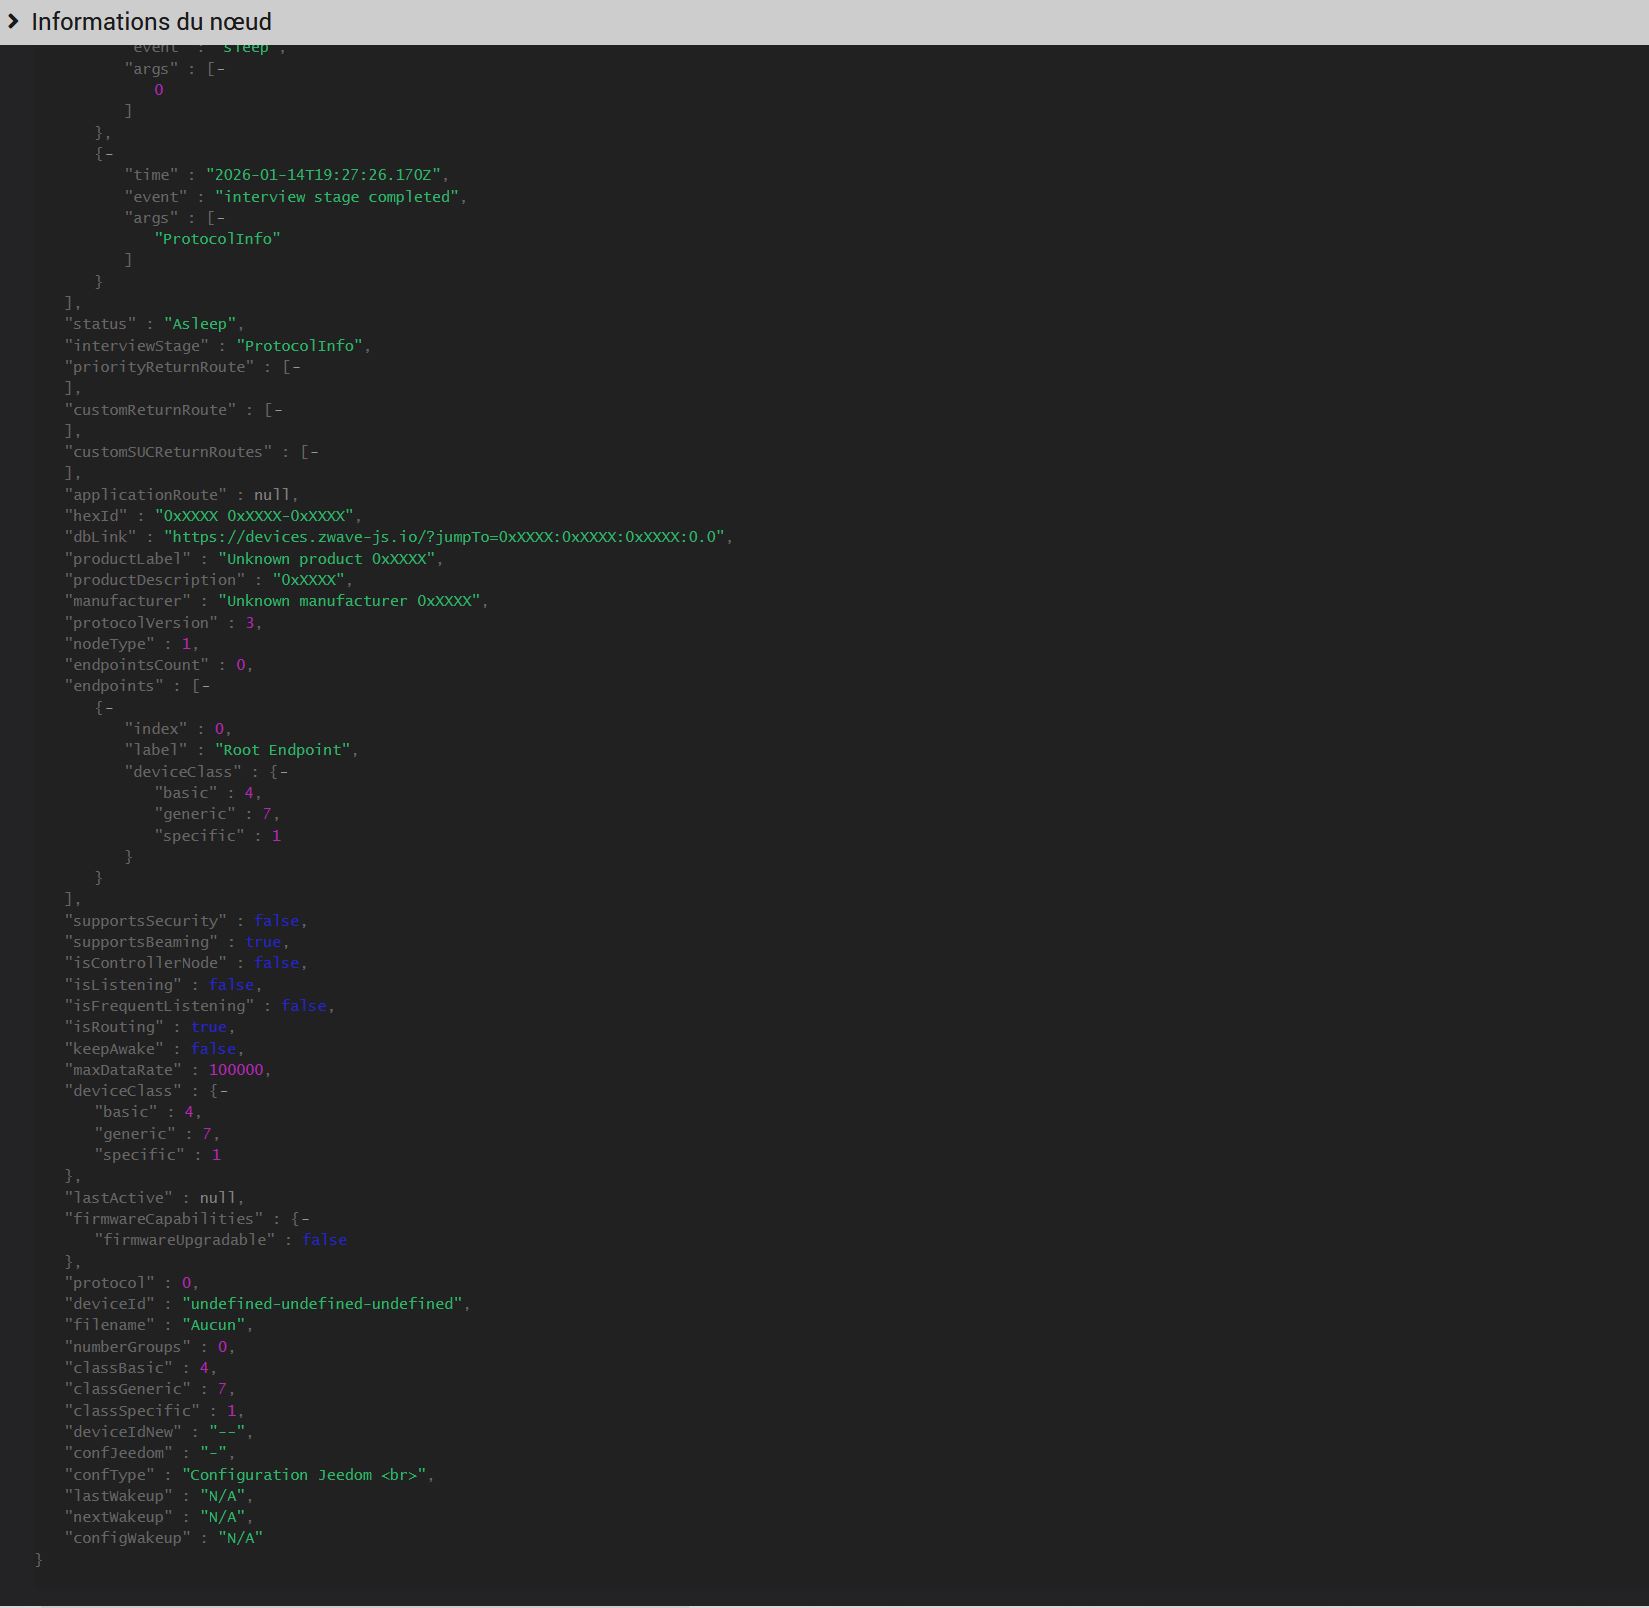This screenshot has height=1608, width=1649.
Task: Collapse the customSUCReturnRoutes array
Action: [x=314, y=452]
